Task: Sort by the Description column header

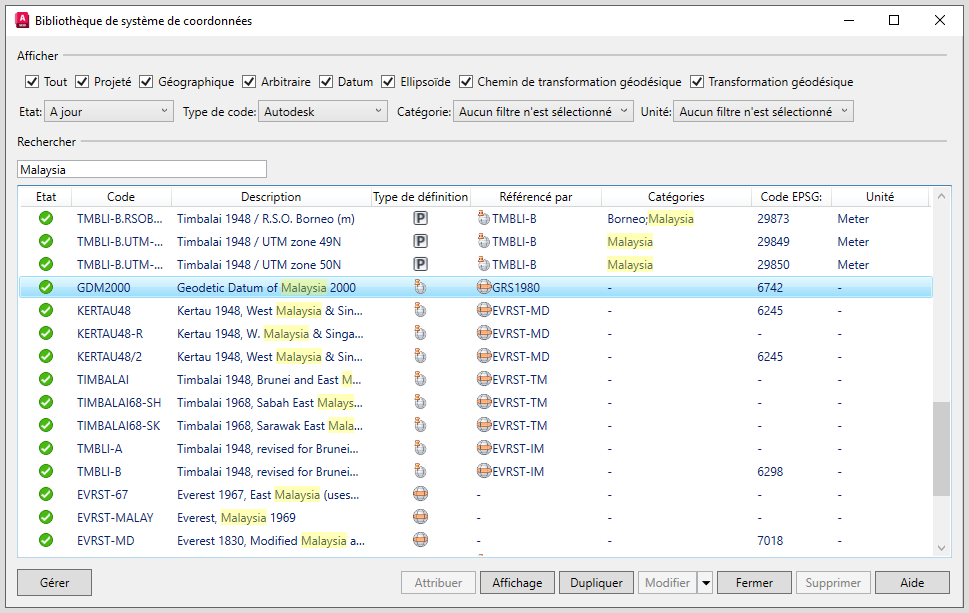Action: pos(270,197)
